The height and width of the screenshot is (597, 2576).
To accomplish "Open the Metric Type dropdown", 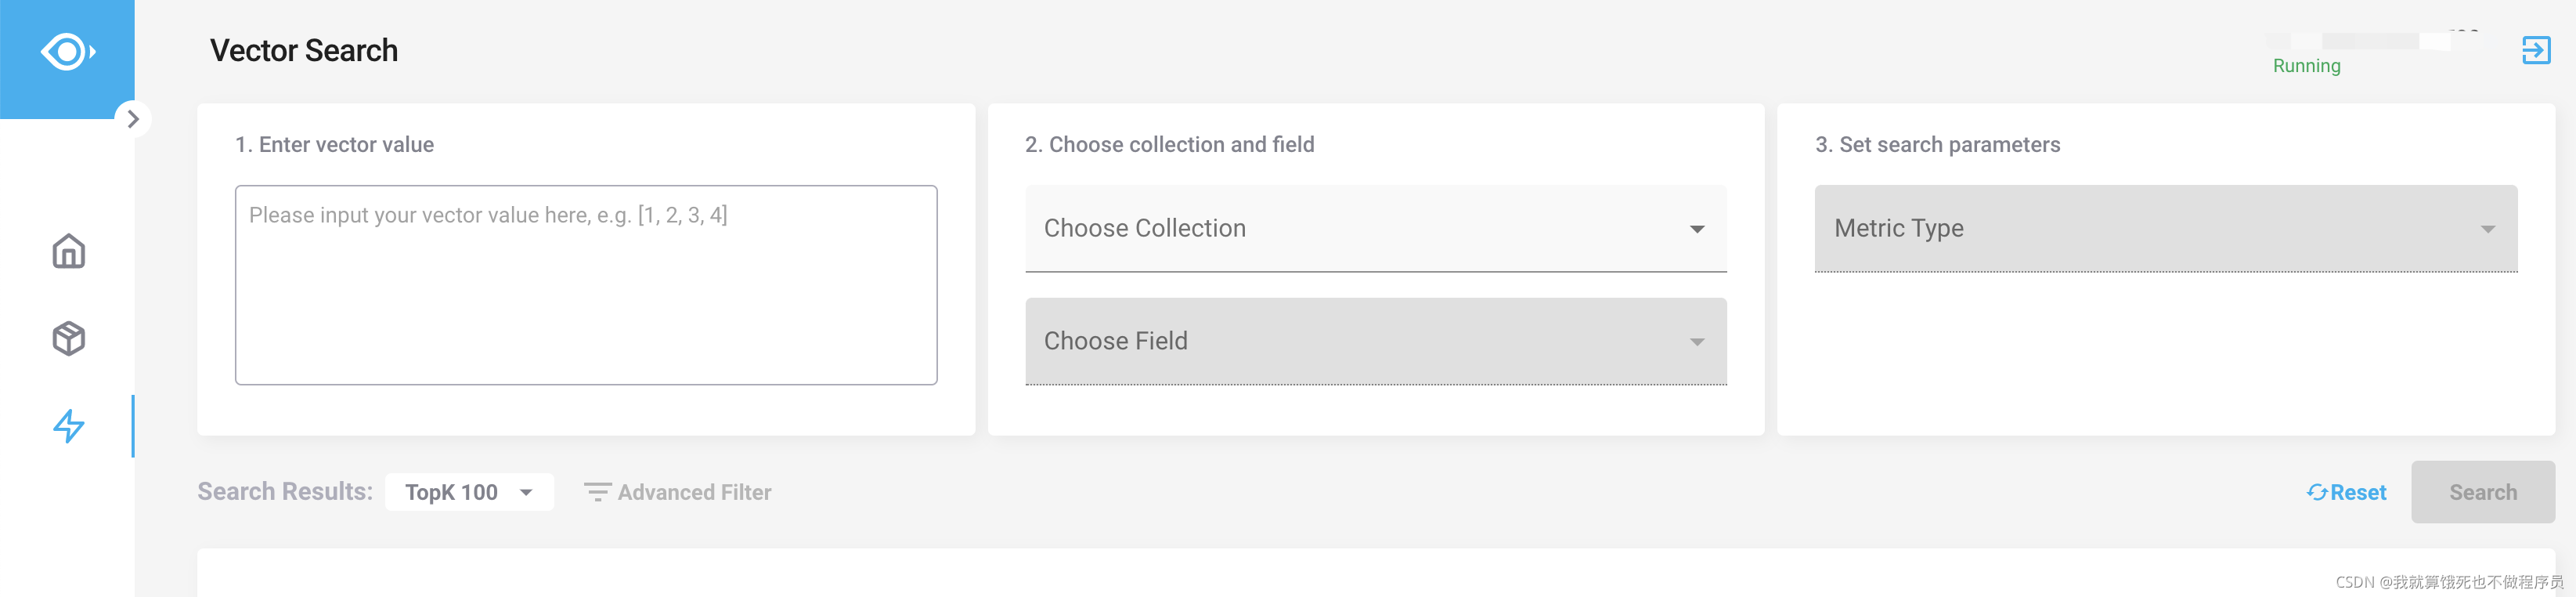I will [x=2164, y=229].
